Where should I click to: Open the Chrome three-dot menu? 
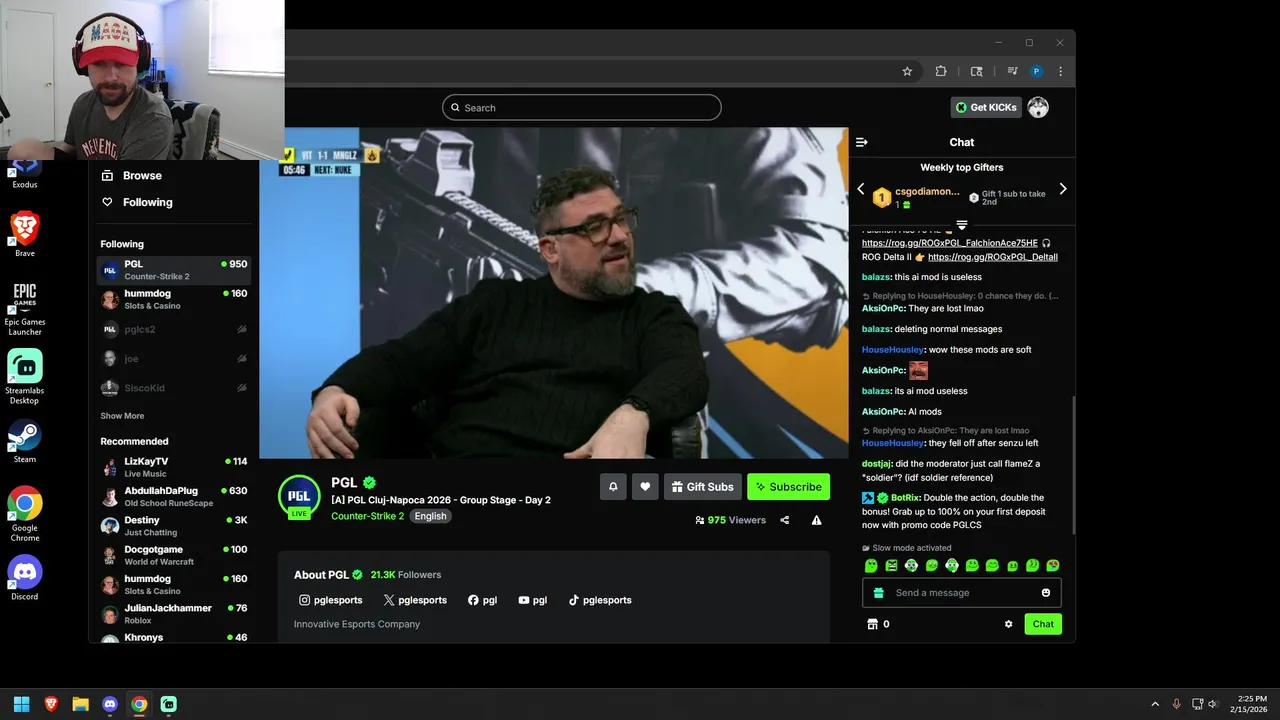(x=1060, y=71)
